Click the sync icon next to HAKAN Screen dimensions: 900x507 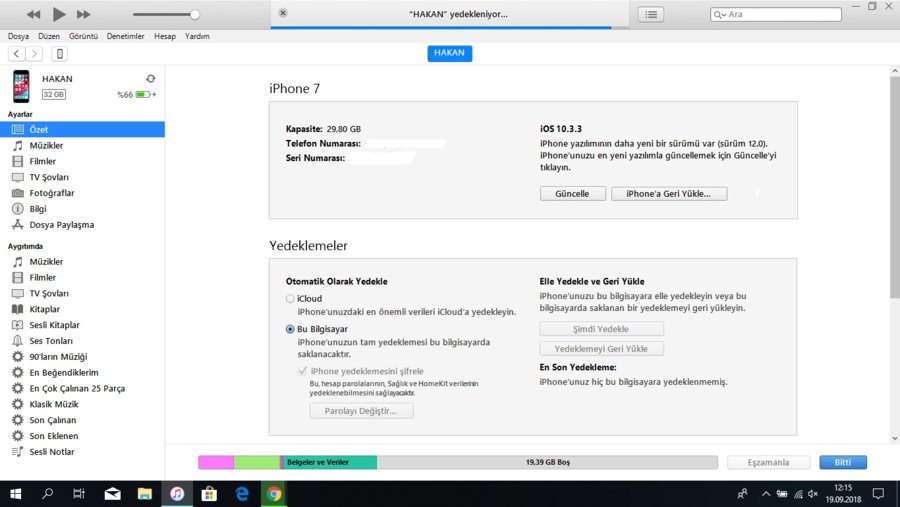(150, 79)
